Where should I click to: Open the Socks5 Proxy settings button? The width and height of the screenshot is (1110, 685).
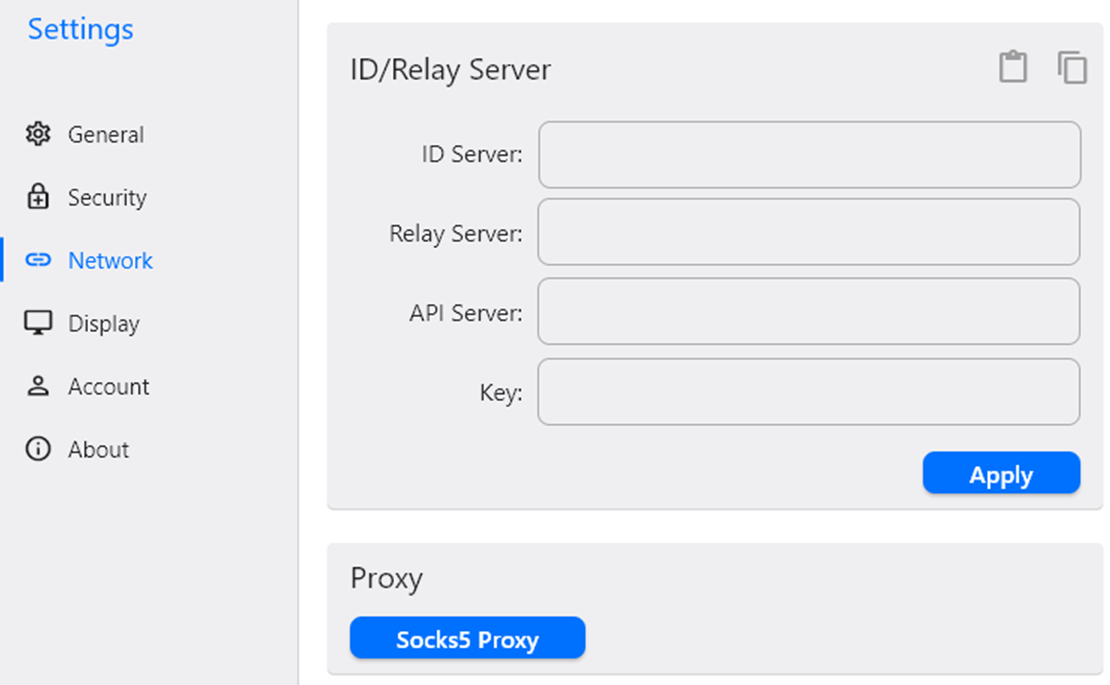click(467, 639)
